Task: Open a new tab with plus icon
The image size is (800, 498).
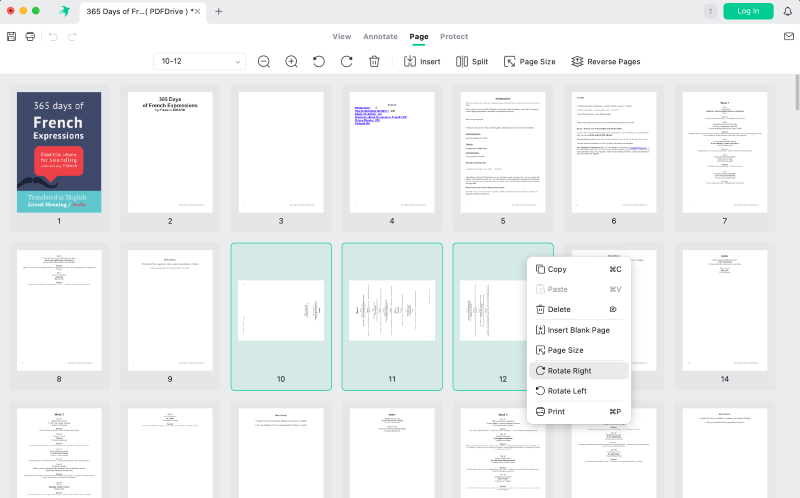Action: [218, 11]
